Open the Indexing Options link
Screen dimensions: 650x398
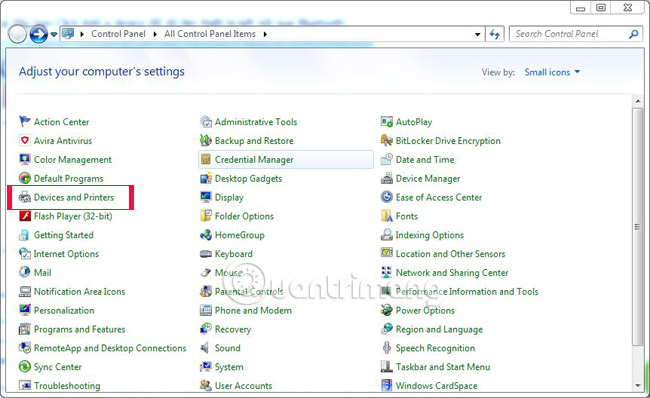429,235
